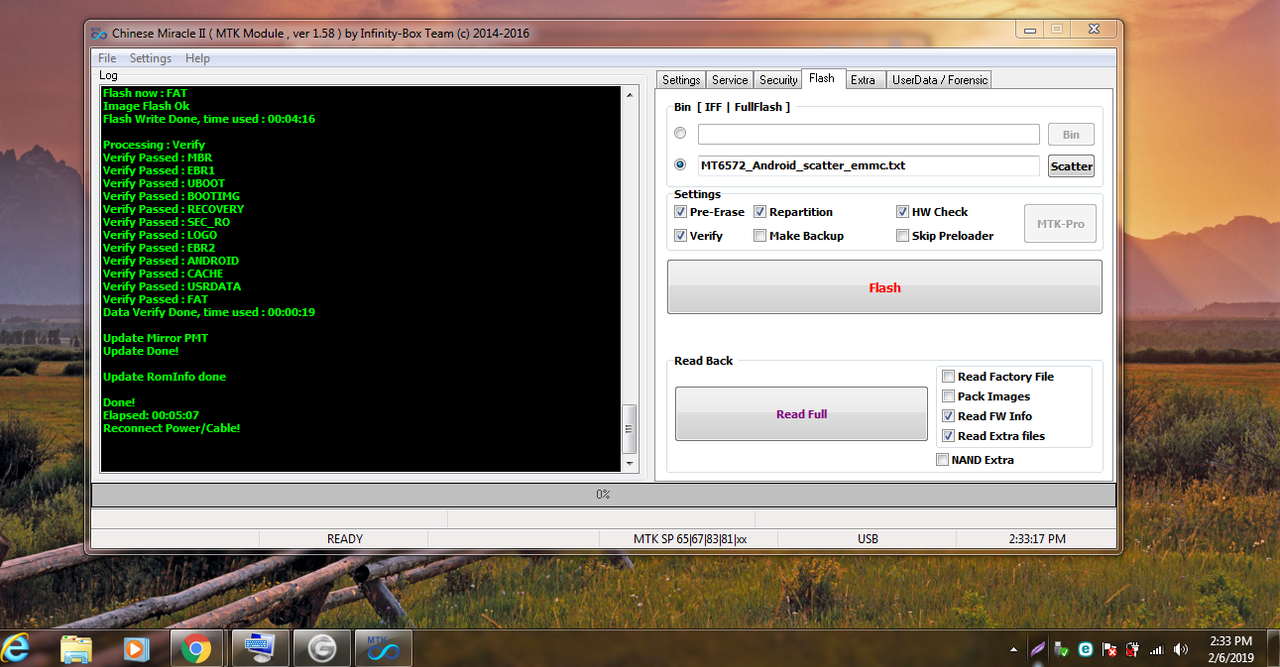Open Google Chrome from the taskbar
Viewport: 1280px width, 667px height.
[x=196, y=648]
